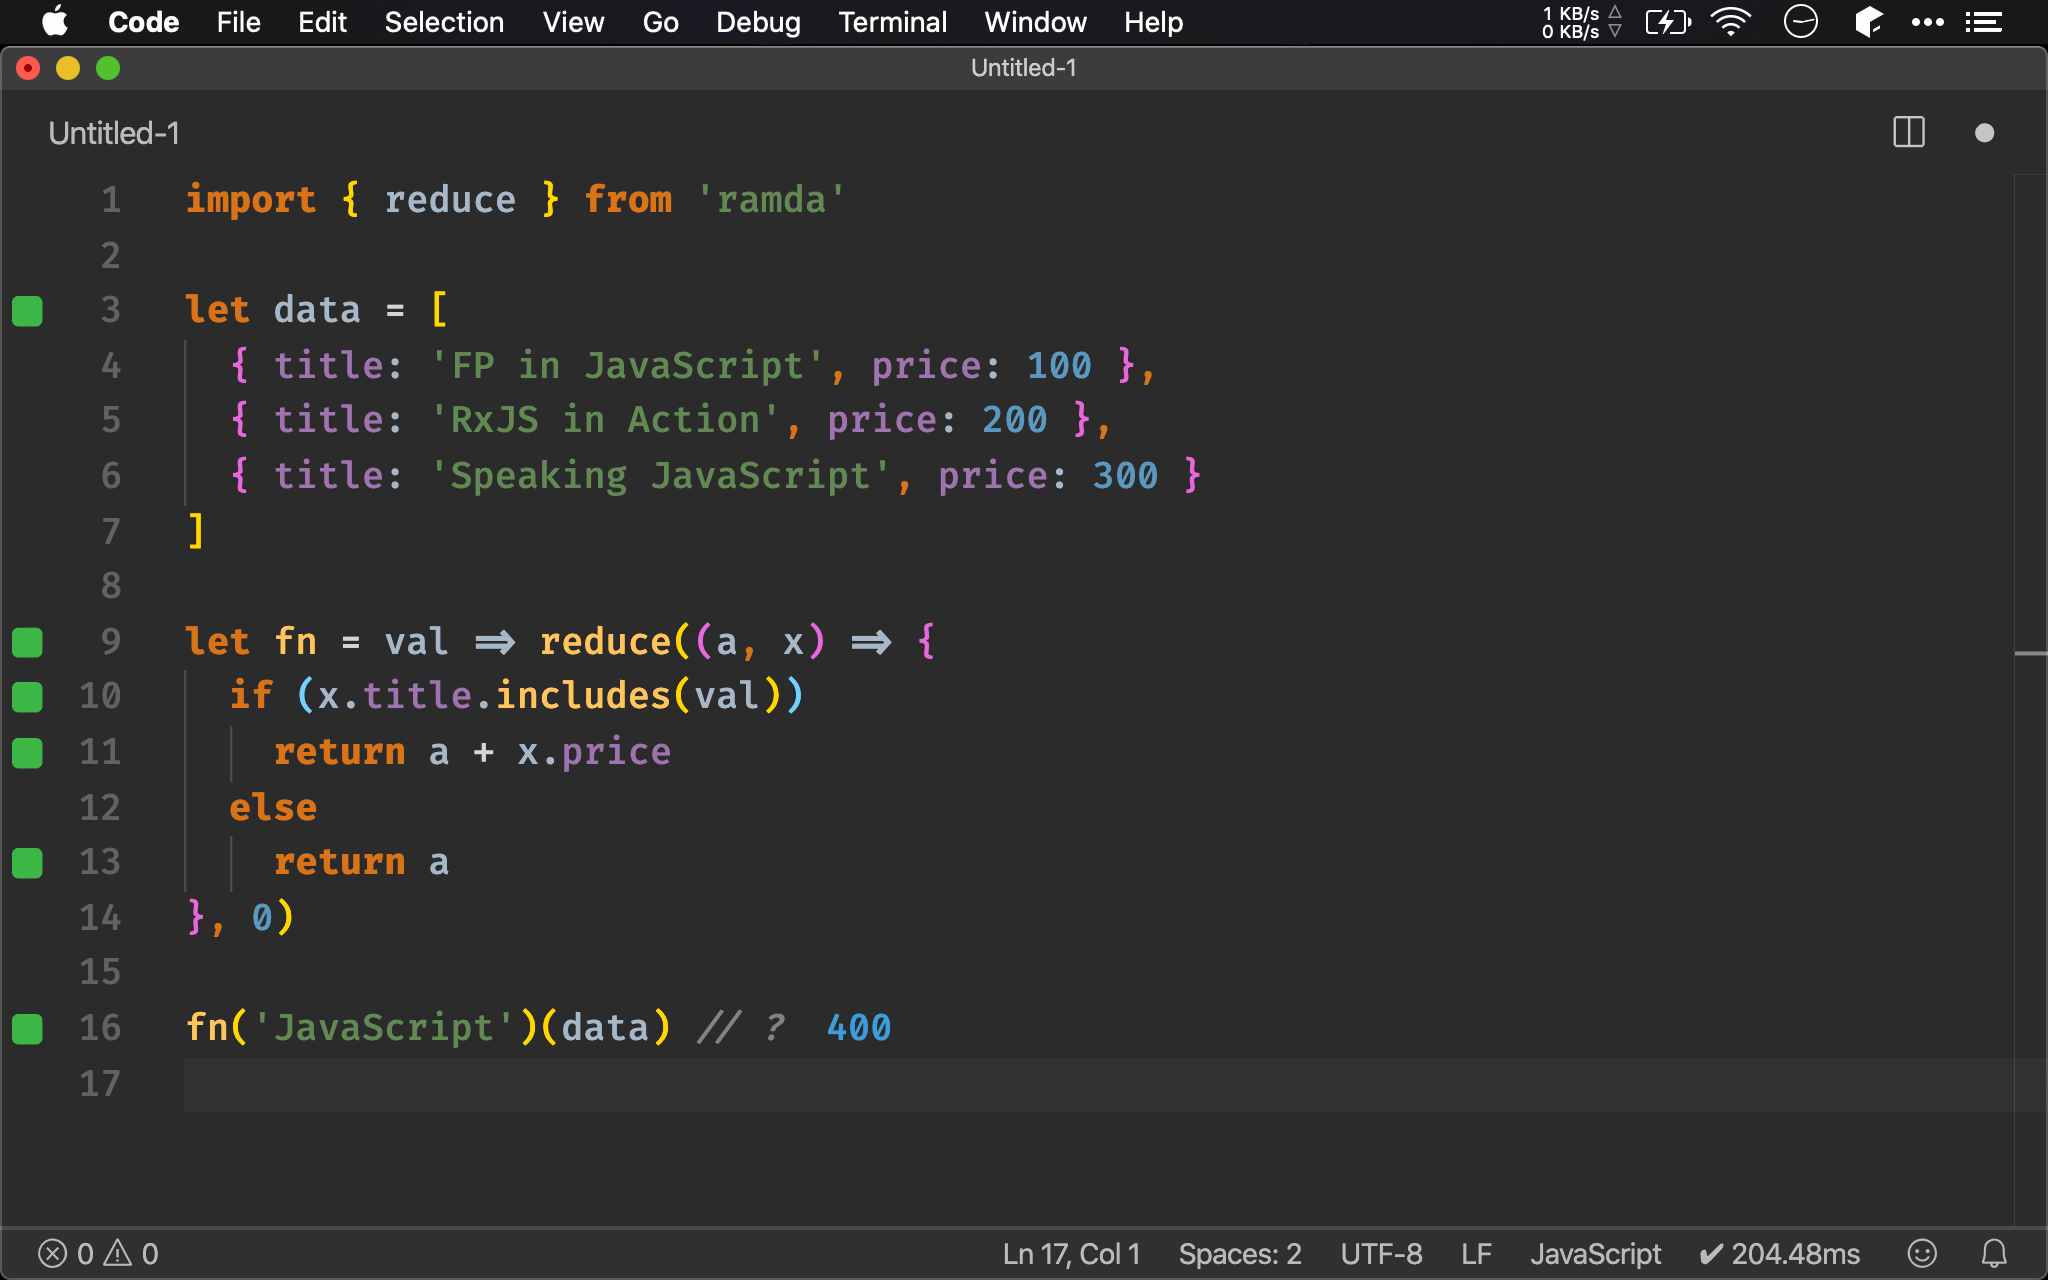Image resolution: width=2048 pixels, height=1280 pixels.
Task: Click the errors icon in the status bar
Action: point(52,1253)
